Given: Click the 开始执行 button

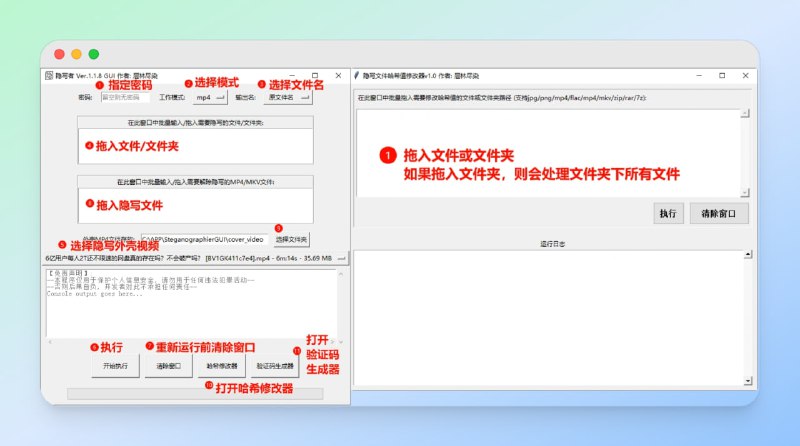Looking at the screenshot, I should (116, 366).
